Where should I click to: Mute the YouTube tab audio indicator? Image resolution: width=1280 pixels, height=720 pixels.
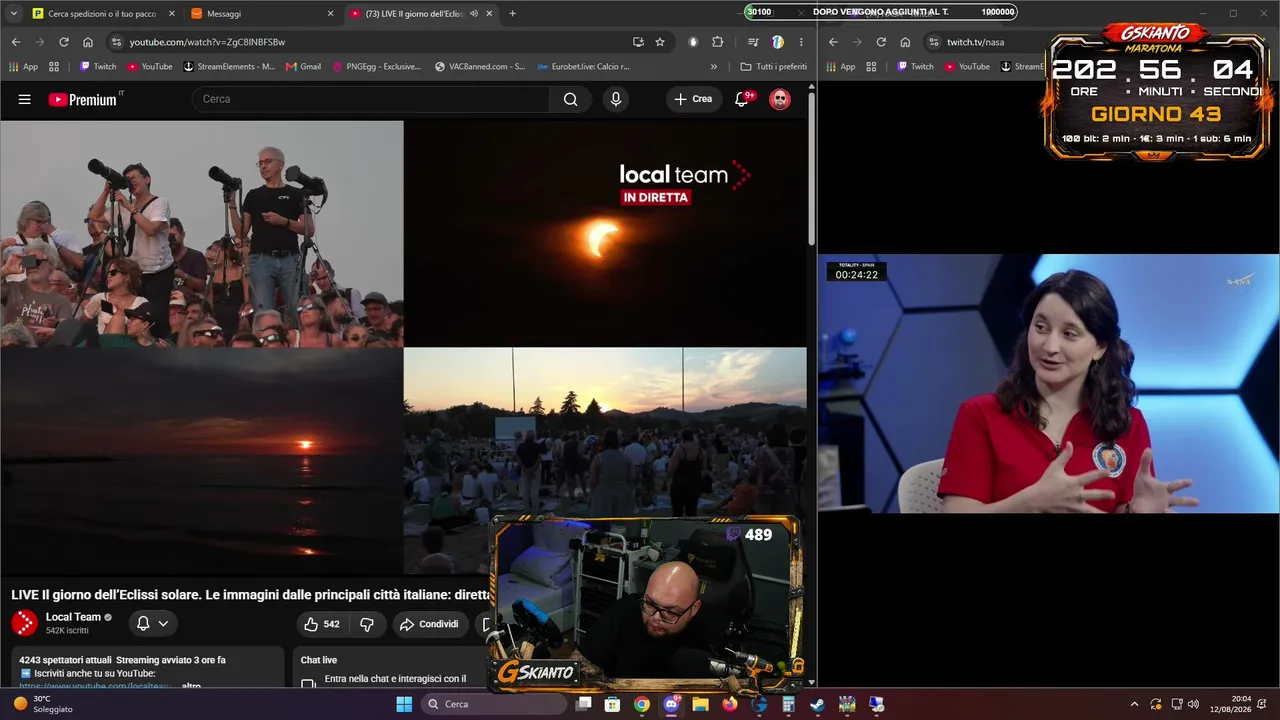click(x=473, y=14)
